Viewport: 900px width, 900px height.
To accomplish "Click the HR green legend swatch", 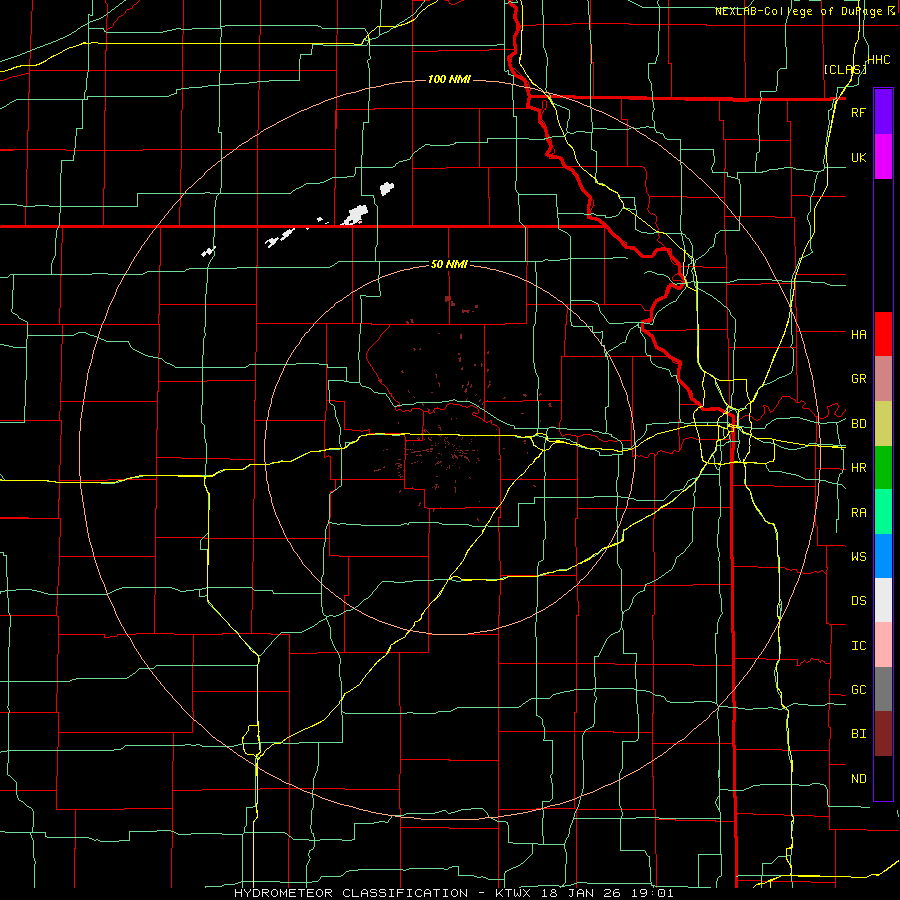I will click(883, 468).
